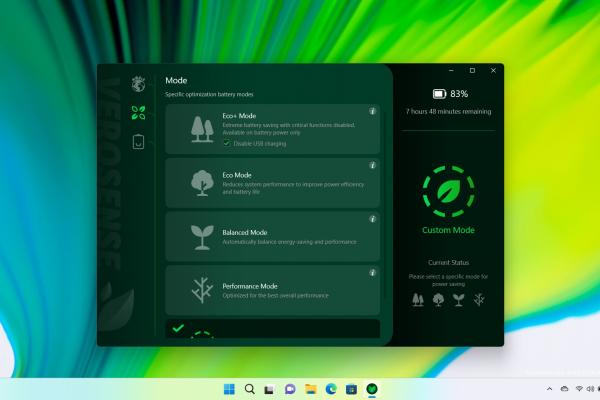This screenshot has height=400, width=600.
Task: Click the Custom Mode label
Action: tap(448, 230)
